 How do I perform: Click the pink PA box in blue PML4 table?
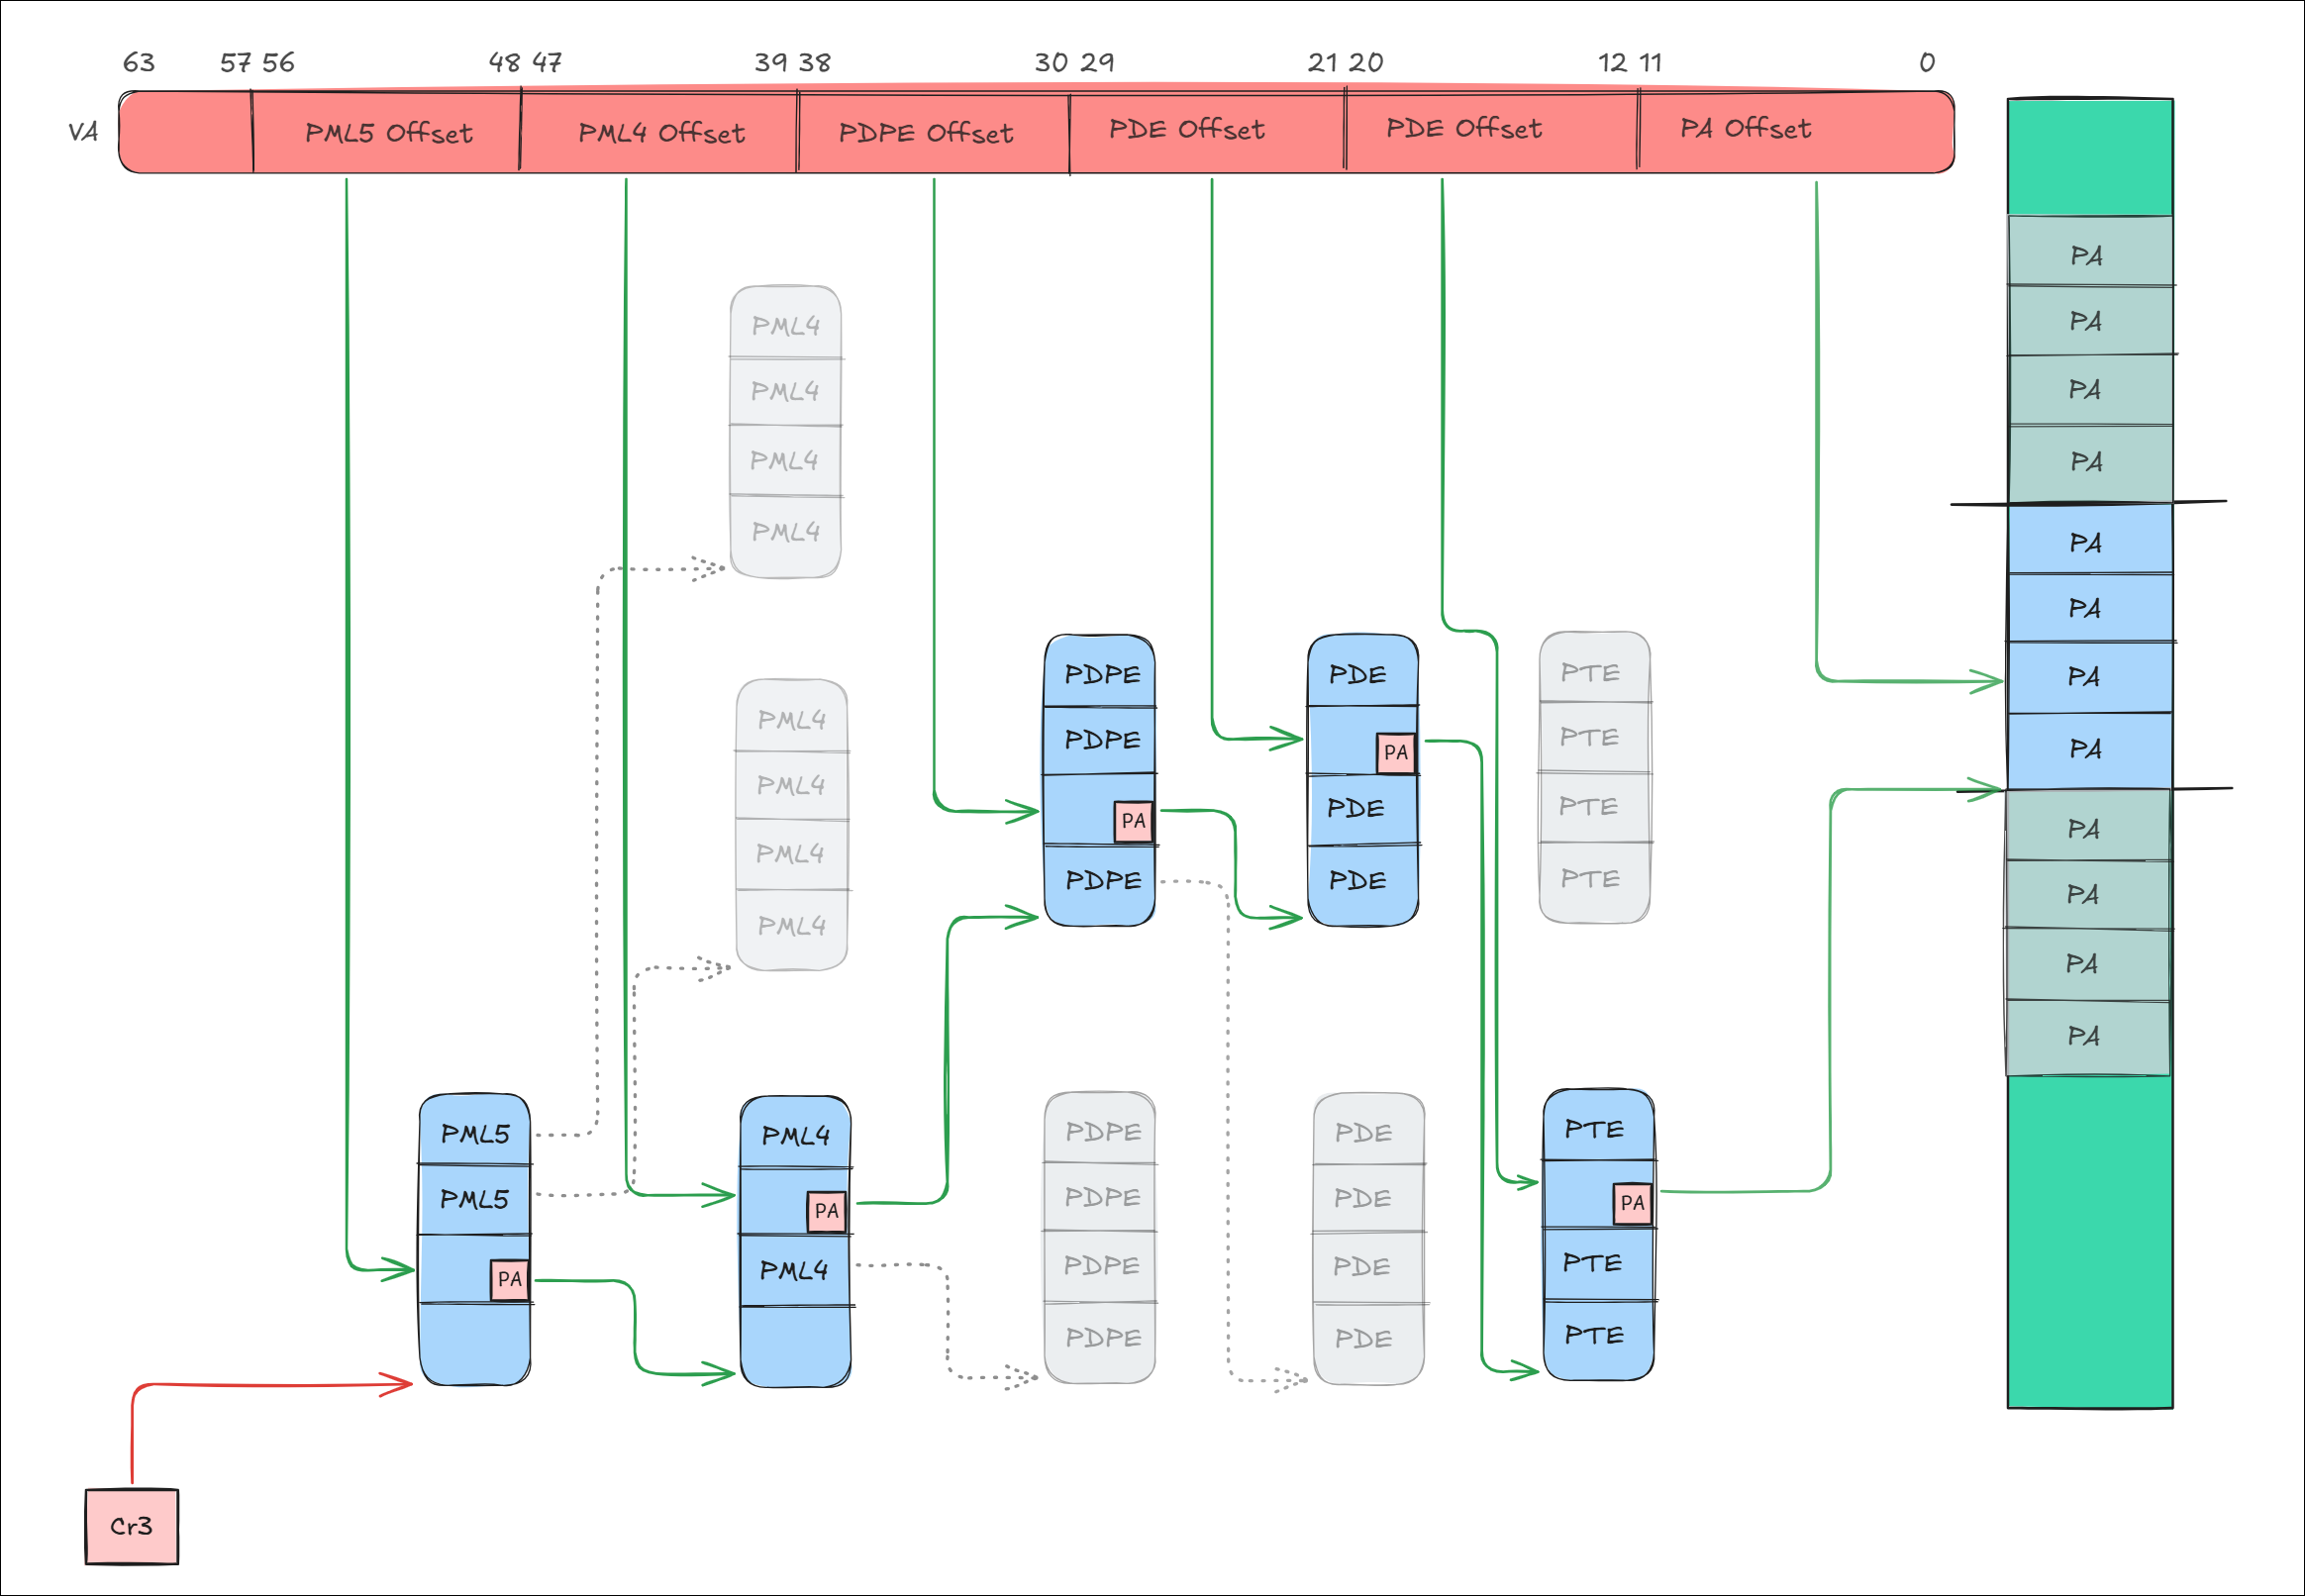pos(826,1211)
